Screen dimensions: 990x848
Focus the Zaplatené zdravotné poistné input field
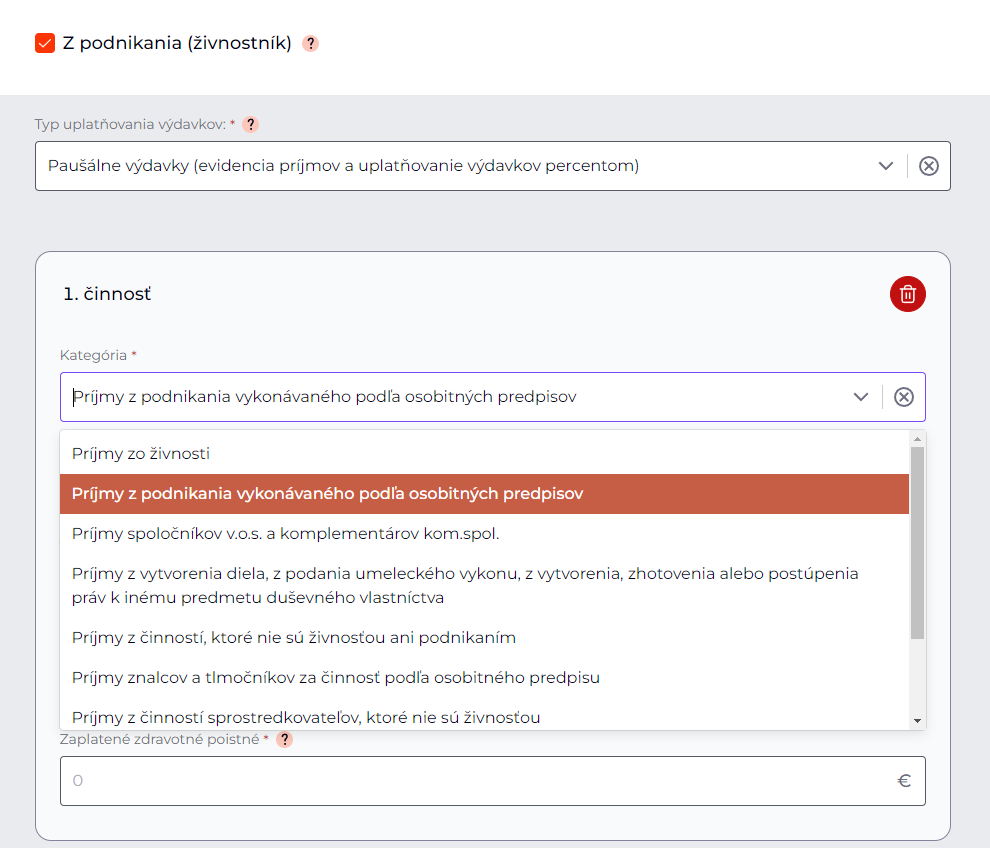480,781
